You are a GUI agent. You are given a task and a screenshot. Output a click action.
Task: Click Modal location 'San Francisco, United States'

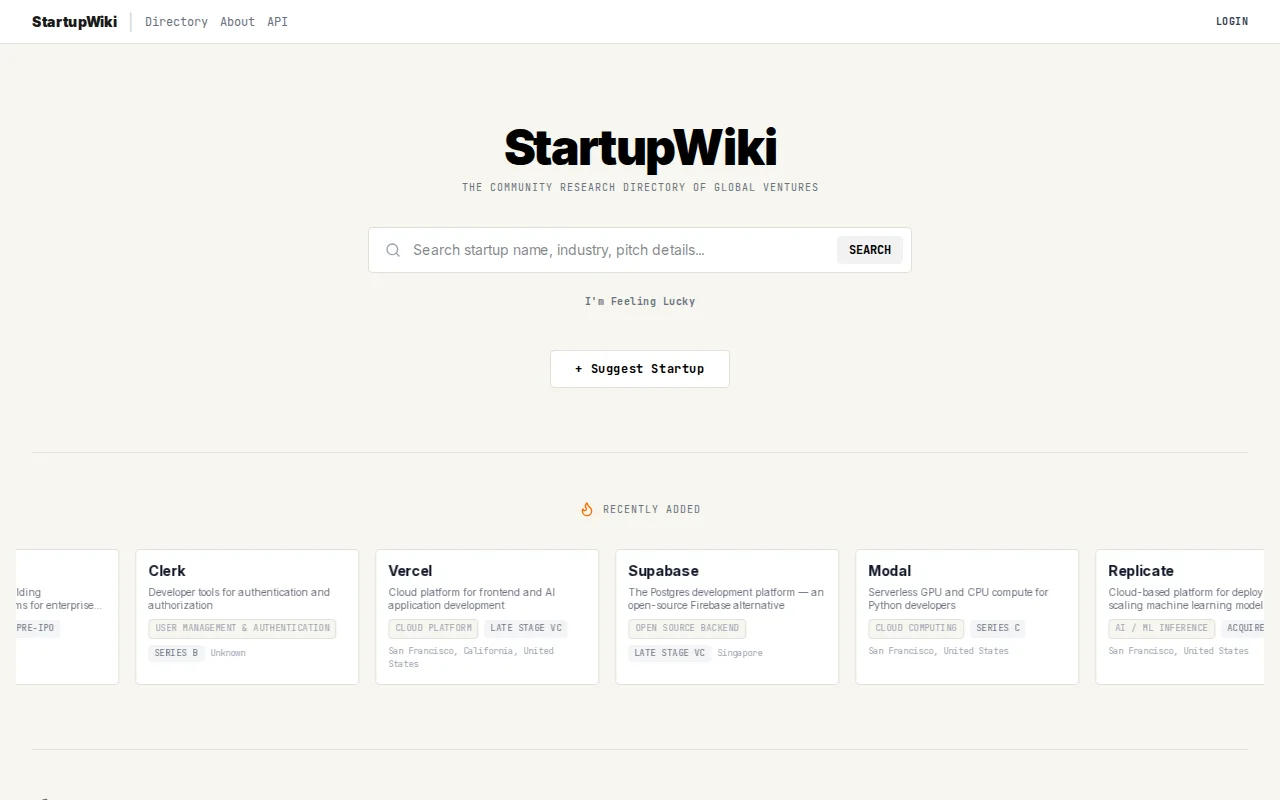(938, 651)
